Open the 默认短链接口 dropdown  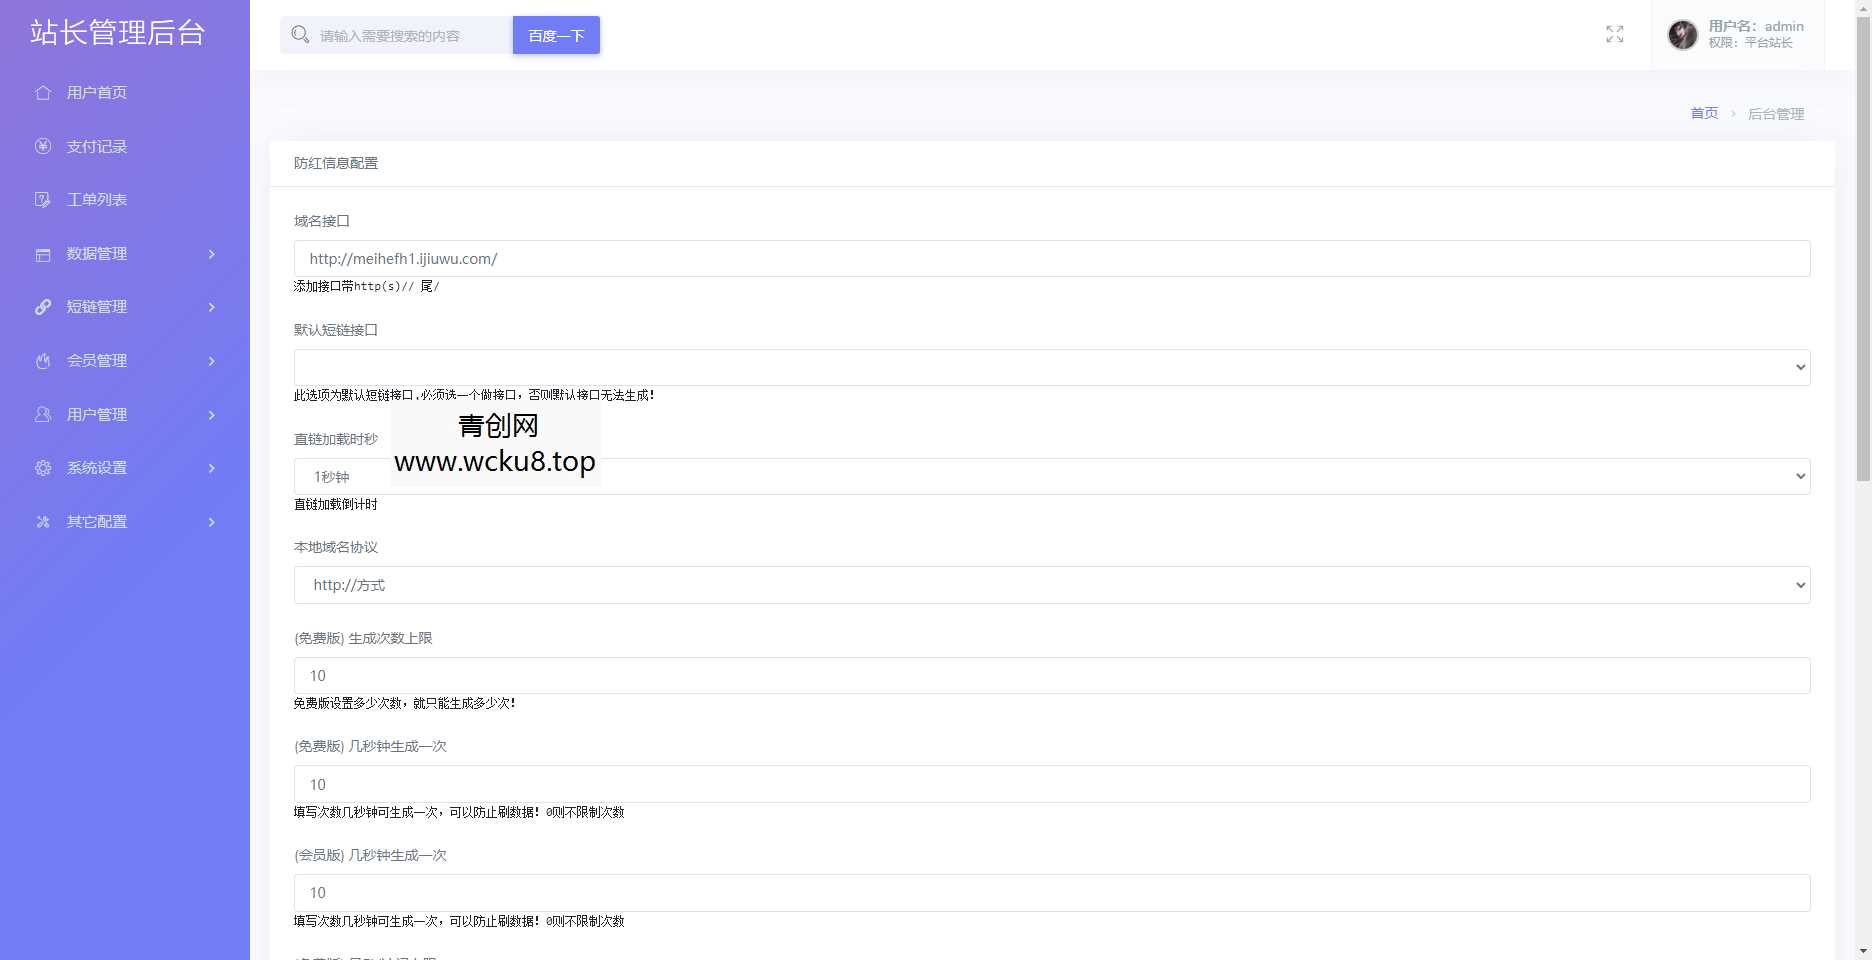[1051, 367]
